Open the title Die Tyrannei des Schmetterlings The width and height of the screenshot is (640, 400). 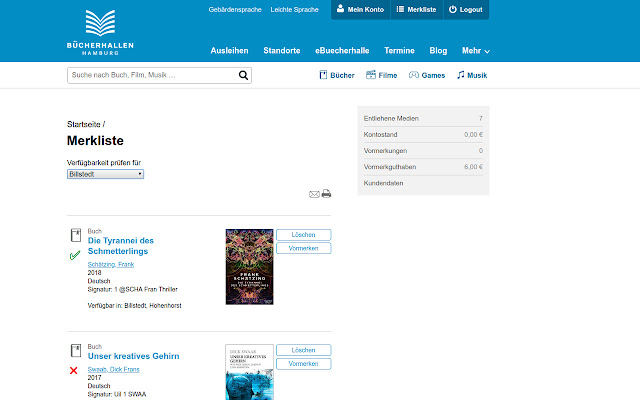point(121,246)
